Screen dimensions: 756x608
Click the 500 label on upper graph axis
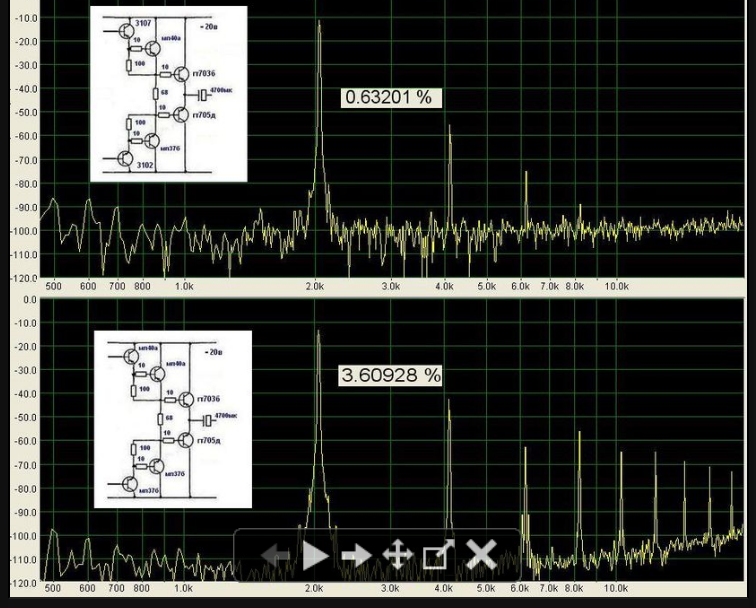pos(53,286)
